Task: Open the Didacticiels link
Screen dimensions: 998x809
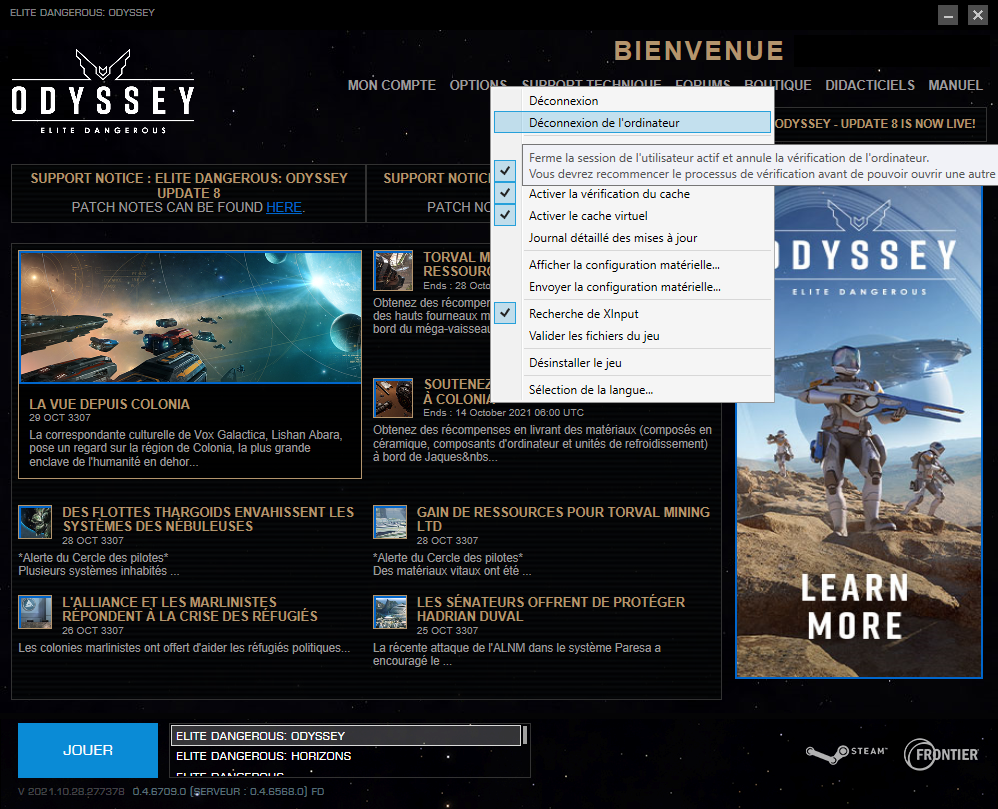Action: pyautogui.click(x=869, y=85)
